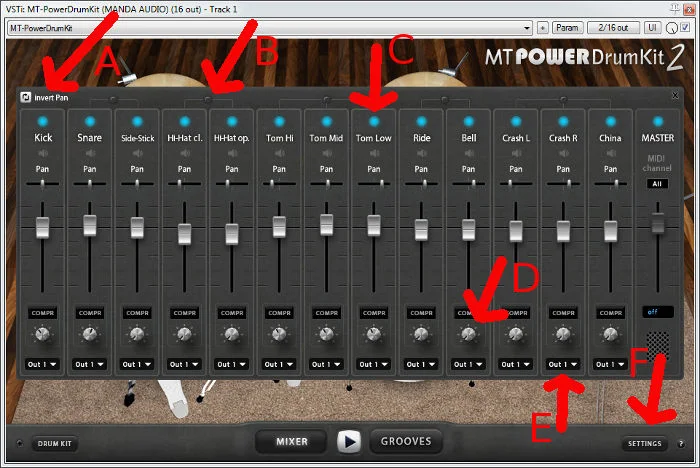Click the link knob between Crash channels

pyautogui.click(x=563, y=100)
